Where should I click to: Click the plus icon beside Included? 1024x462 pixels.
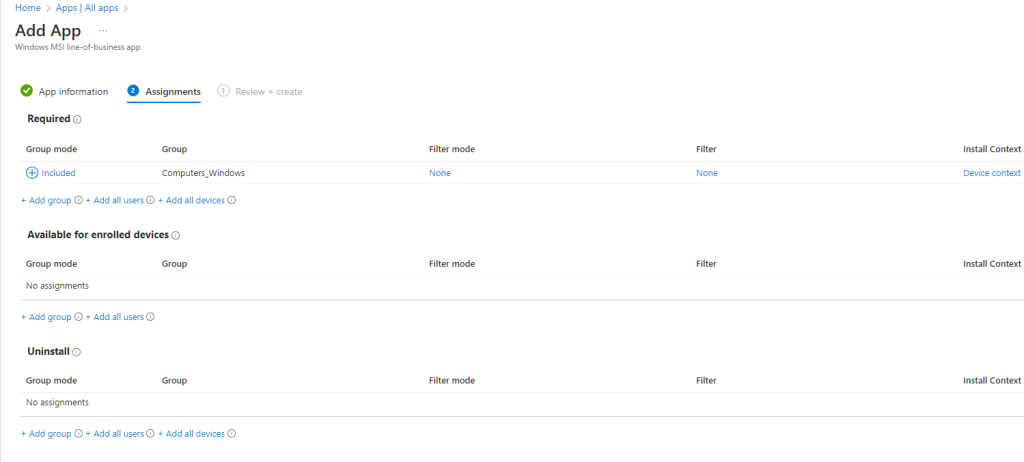pos(32,173)
